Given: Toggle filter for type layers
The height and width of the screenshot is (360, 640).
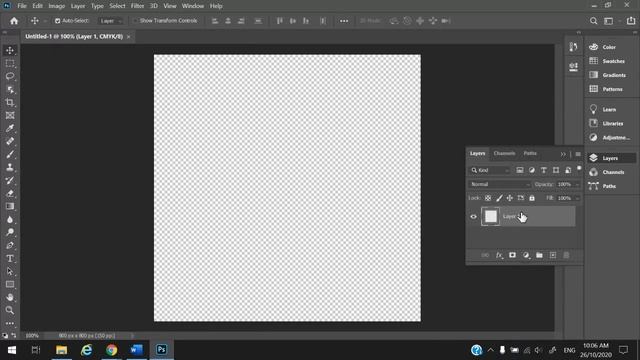Looking at the screenshot, I should (x=544, y=170).
